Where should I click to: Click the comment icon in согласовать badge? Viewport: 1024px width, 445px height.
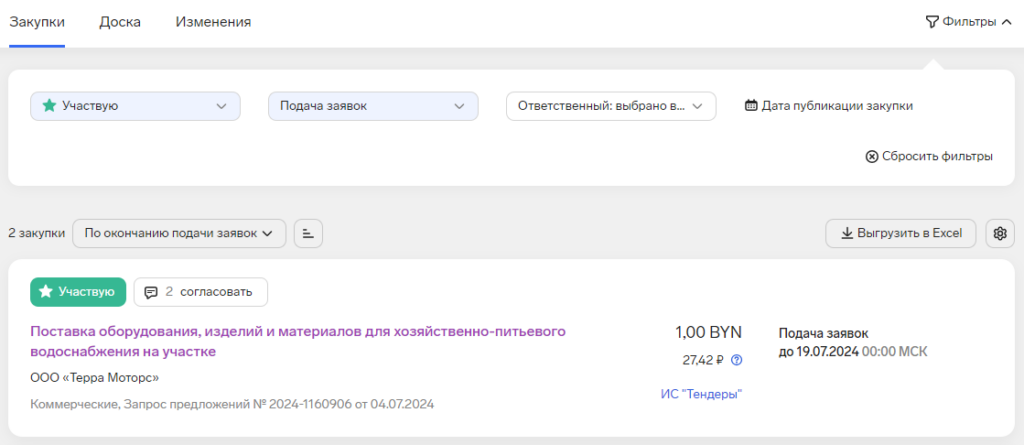[x=151, y=292]
